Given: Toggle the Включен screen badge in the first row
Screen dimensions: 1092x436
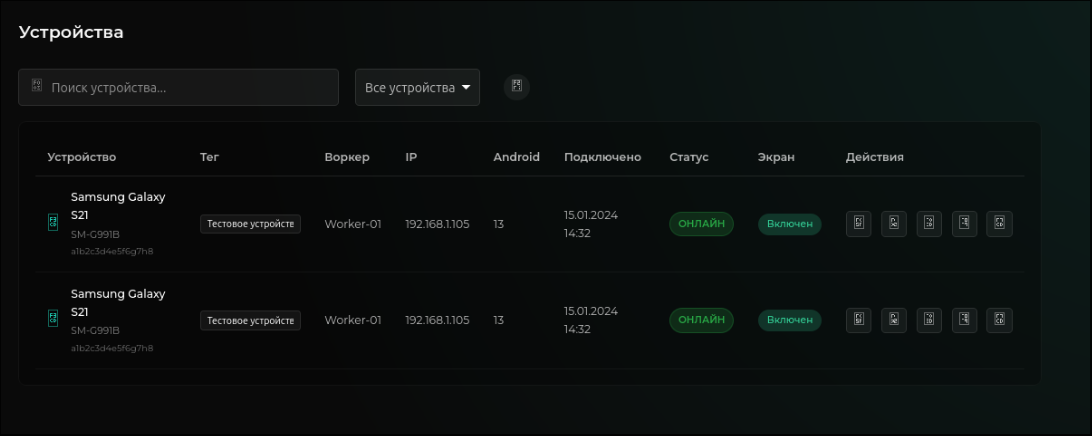Looking at the screenshot, I should click(x=789, y=224).
